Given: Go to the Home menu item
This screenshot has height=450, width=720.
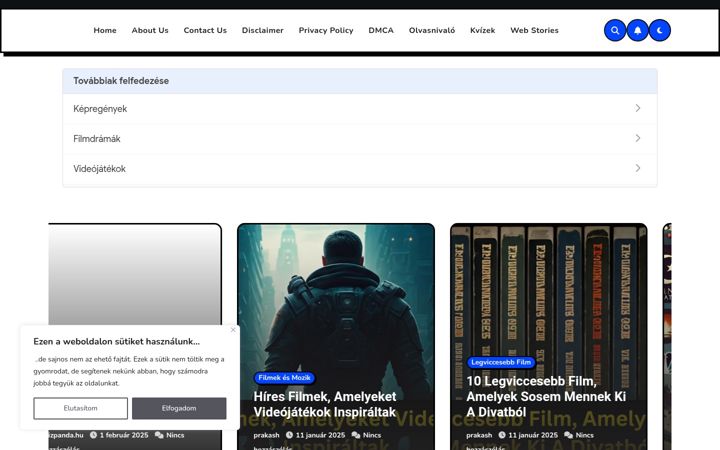Looking at the screenshot, I should tap(105, 30).
